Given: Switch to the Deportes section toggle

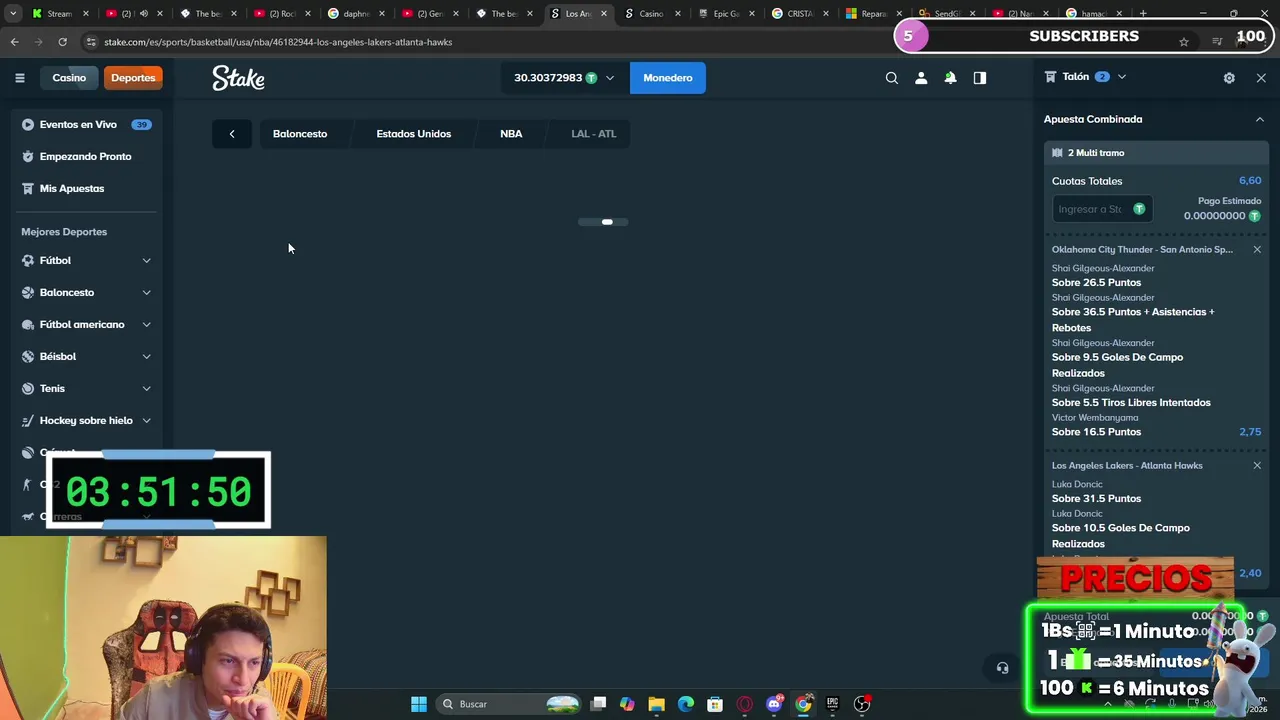Looking at the screenshot, I should [x=133, y=78].
